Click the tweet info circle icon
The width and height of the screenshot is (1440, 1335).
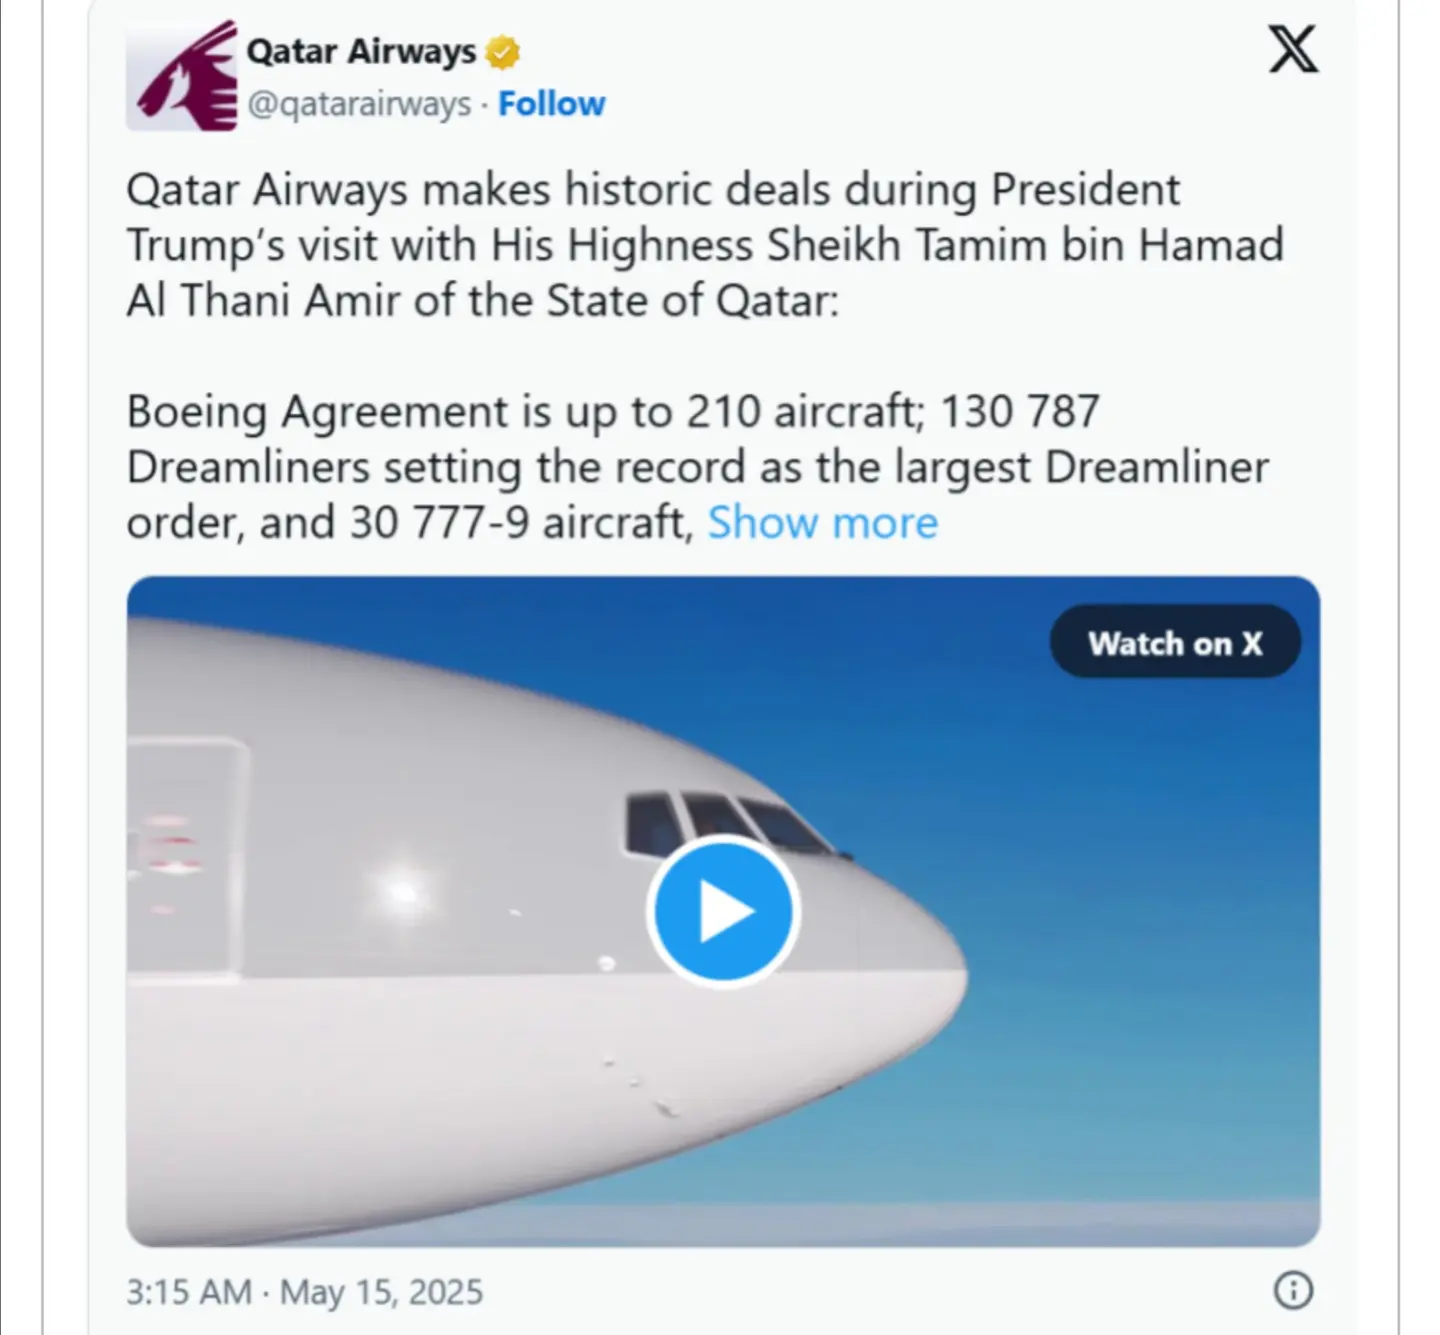[1293, 1290]
